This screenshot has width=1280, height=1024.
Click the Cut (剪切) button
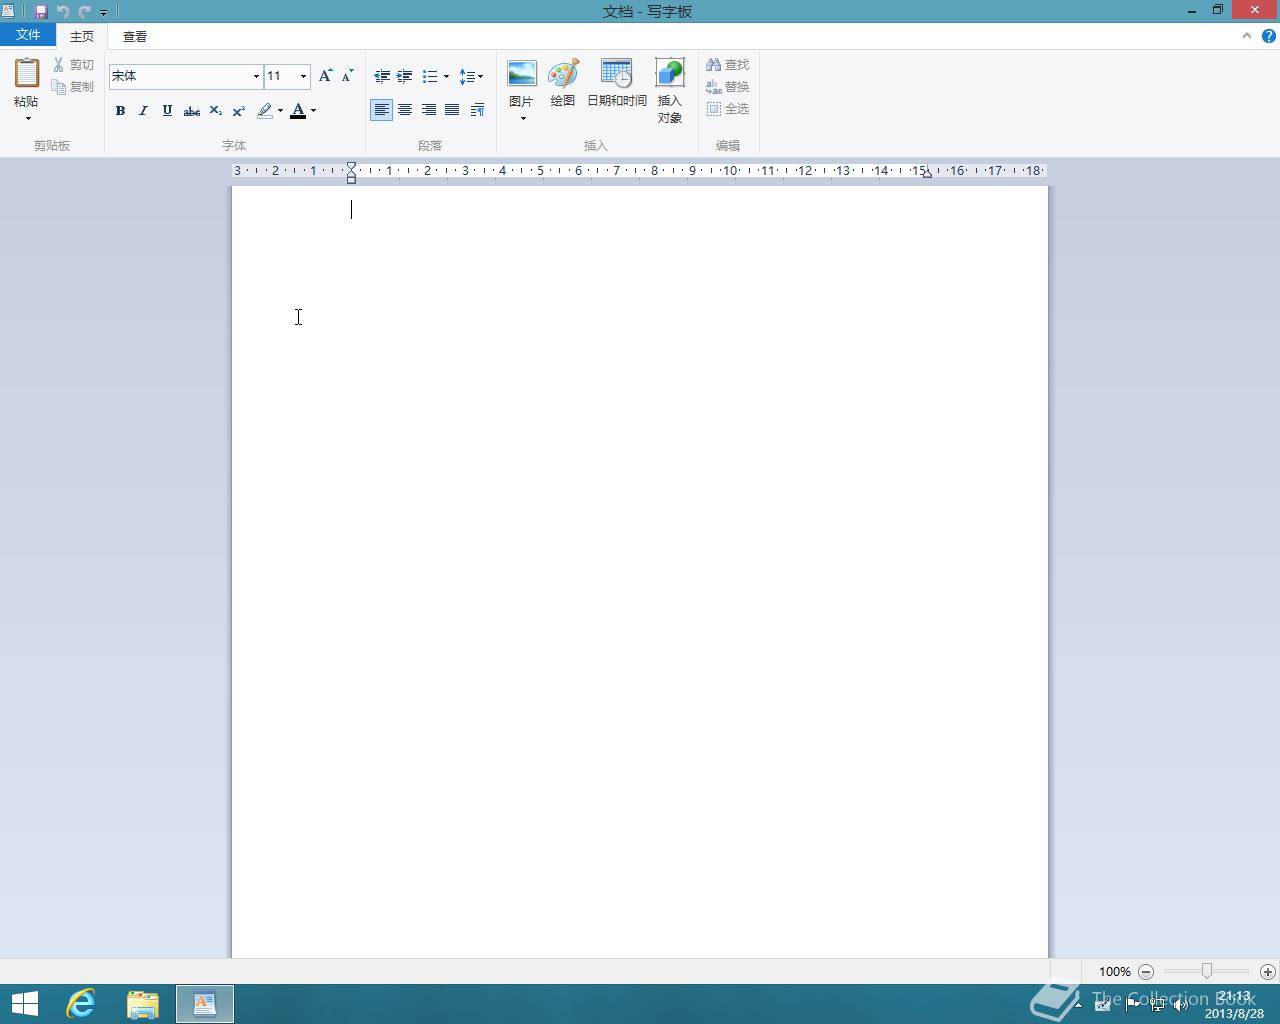73,65
